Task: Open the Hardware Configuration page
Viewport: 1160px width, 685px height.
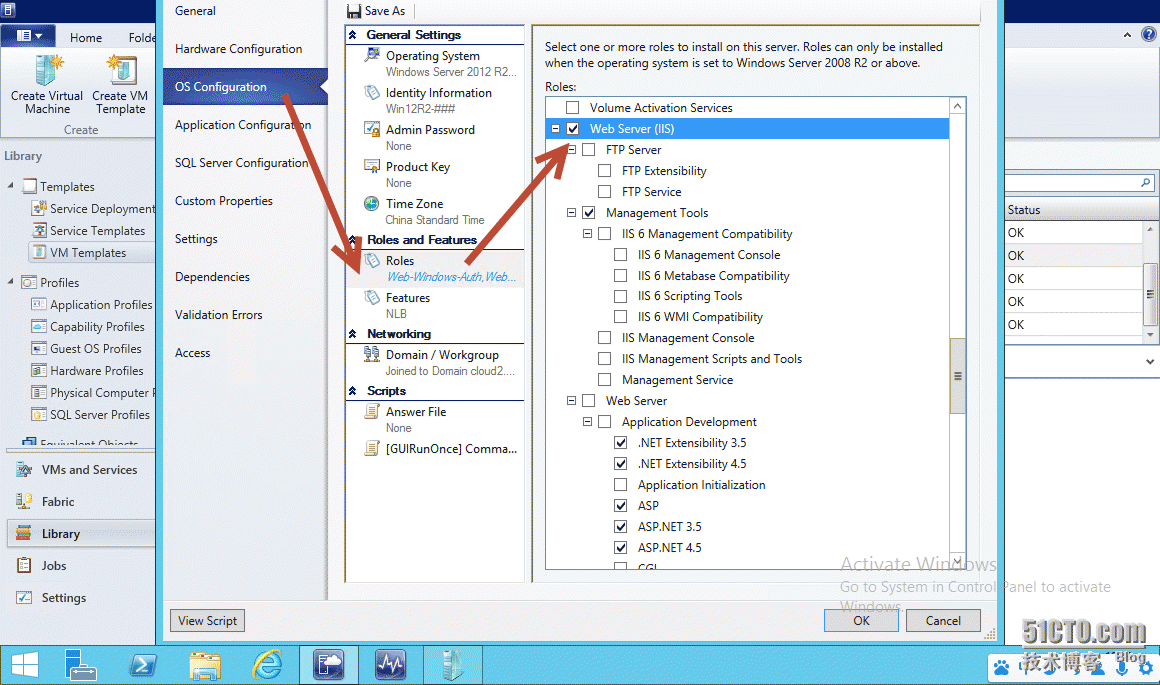Action: tap(239, 49)
